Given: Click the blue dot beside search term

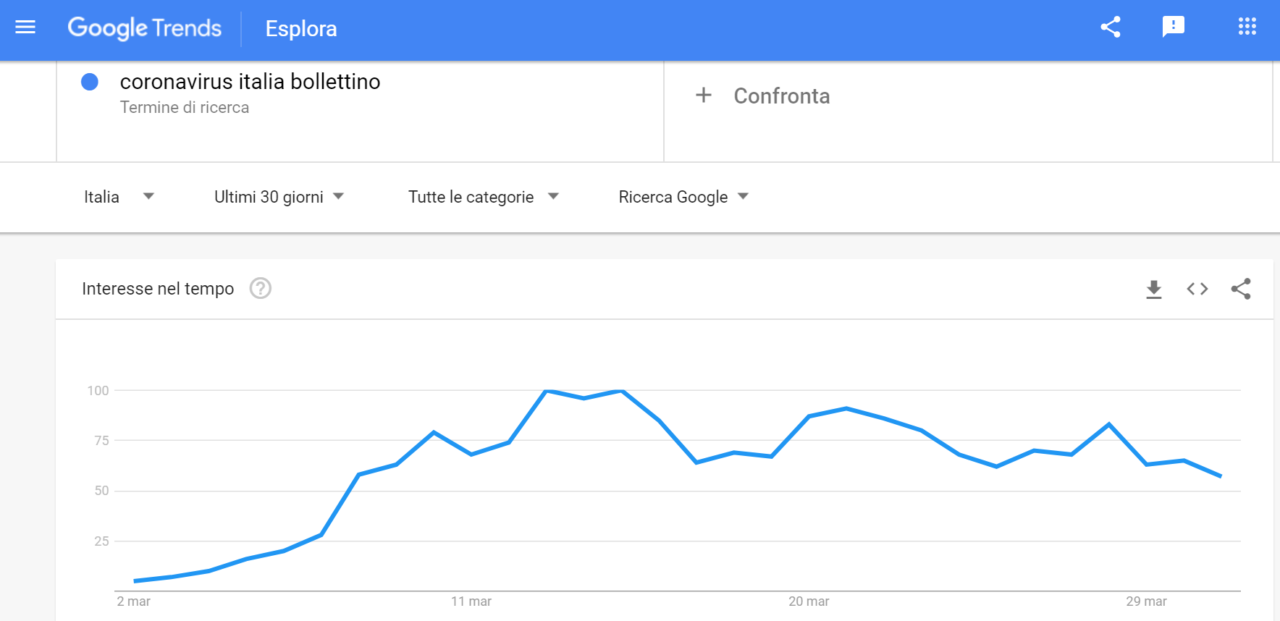Looking at the screenshot, I should click(x=90, y=83).
